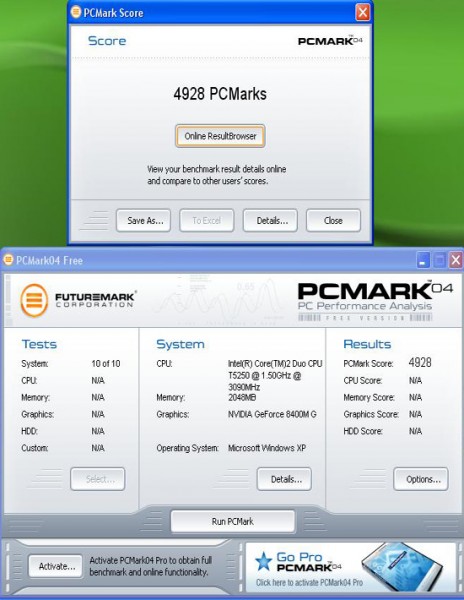Click the Save As... button

point(143,220)
